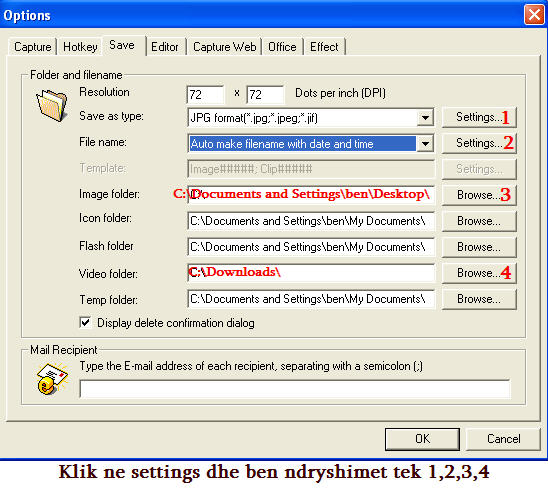Browse for the Image folder
The height and width of the screenshot is (489, 548).
pos(479,195)
